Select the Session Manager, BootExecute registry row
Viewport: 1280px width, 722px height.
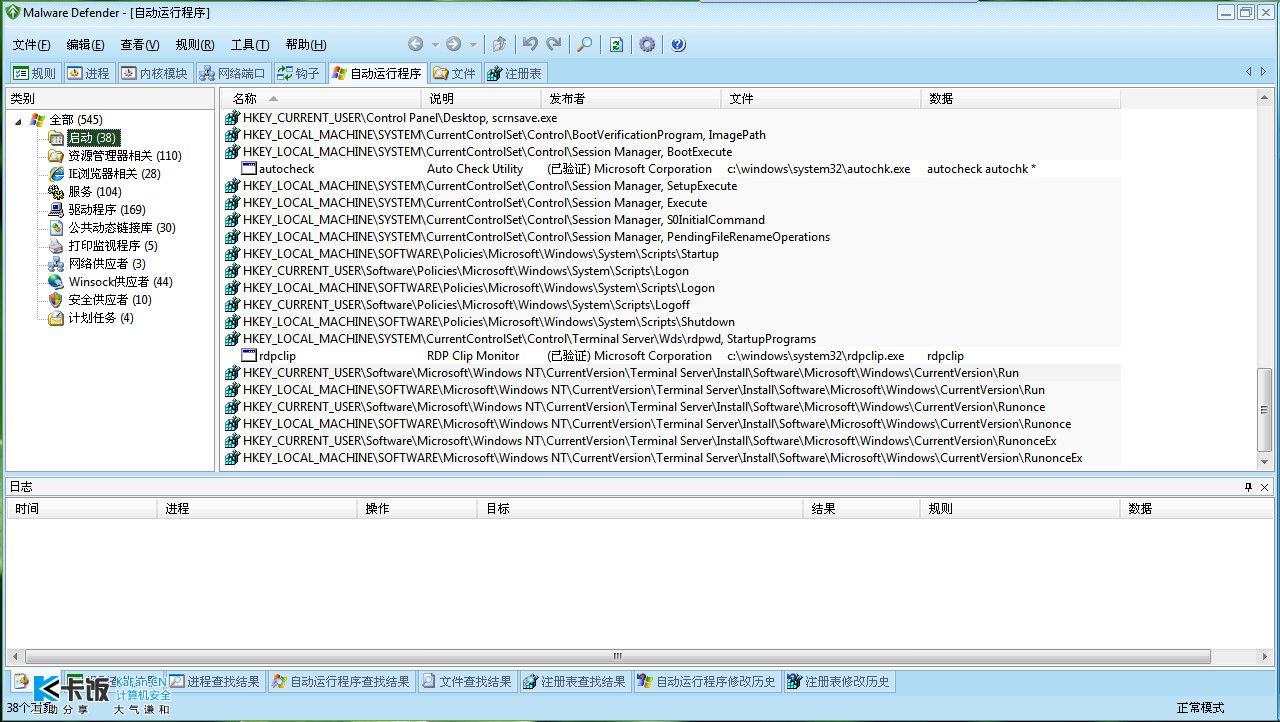pyautogui.click(x=672, y=152)
